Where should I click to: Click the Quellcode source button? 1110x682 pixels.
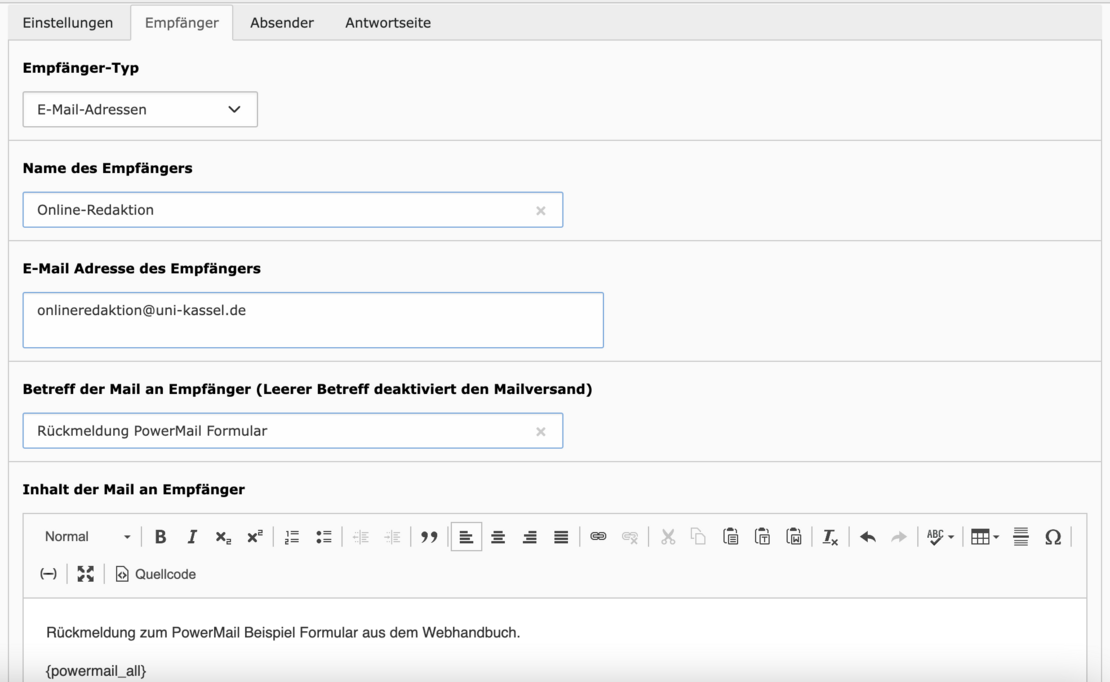tap(155, 574)
